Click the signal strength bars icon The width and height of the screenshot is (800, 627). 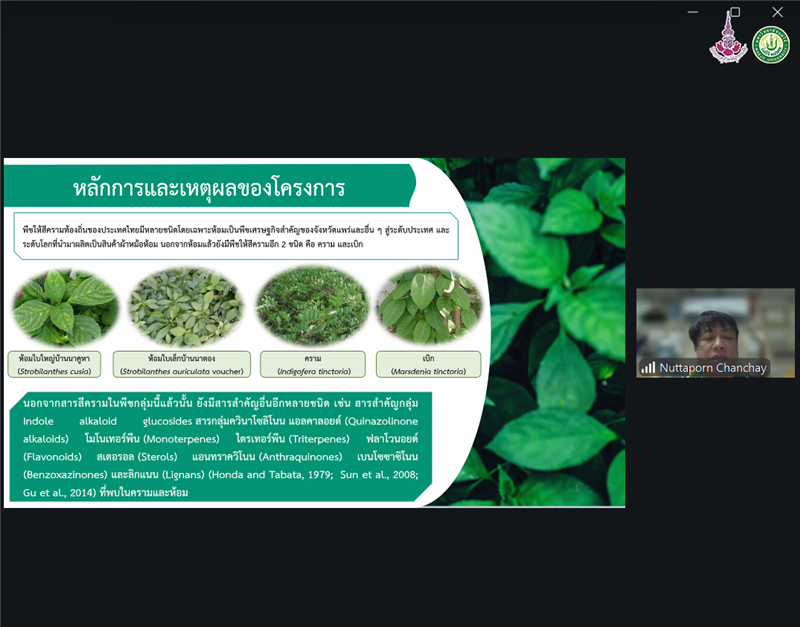pos(648,367)
